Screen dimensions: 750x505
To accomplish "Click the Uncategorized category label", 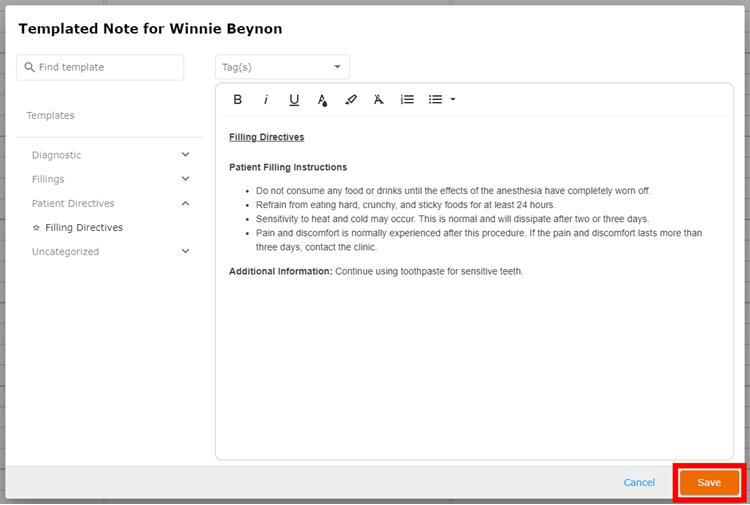I will (66, 252).
